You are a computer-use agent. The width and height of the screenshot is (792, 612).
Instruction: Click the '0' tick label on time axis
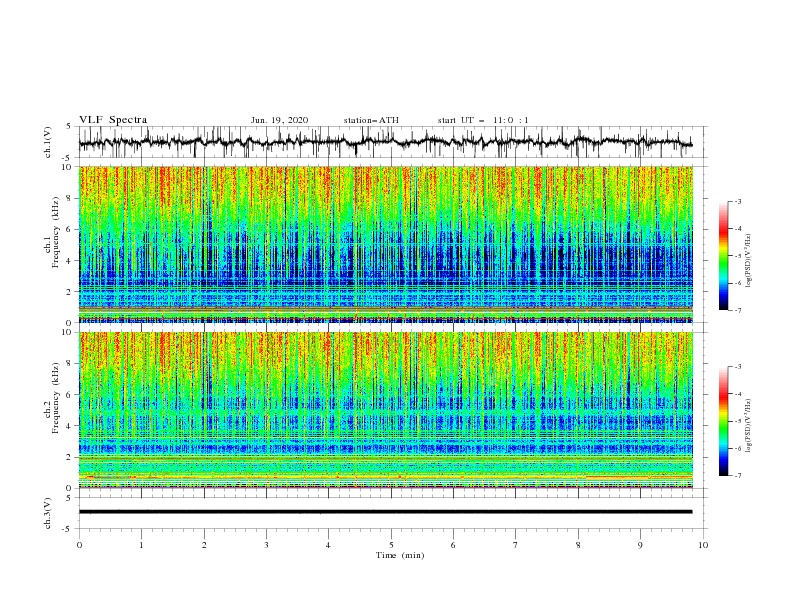pos(79,545)
